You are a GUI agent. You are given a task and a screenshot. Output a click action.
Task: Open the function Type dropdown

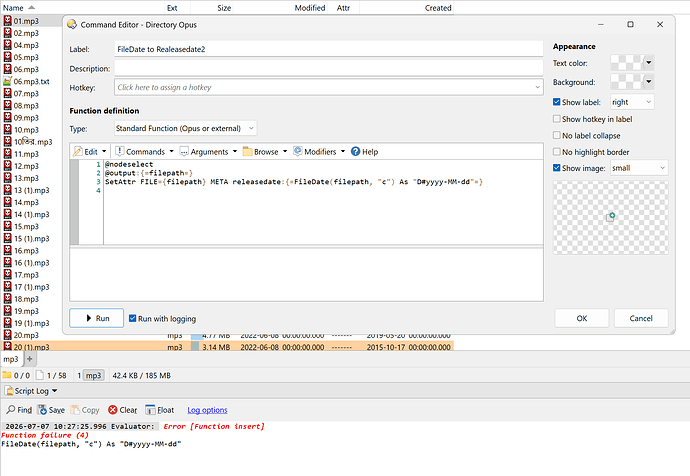click(x=185, y=128)
